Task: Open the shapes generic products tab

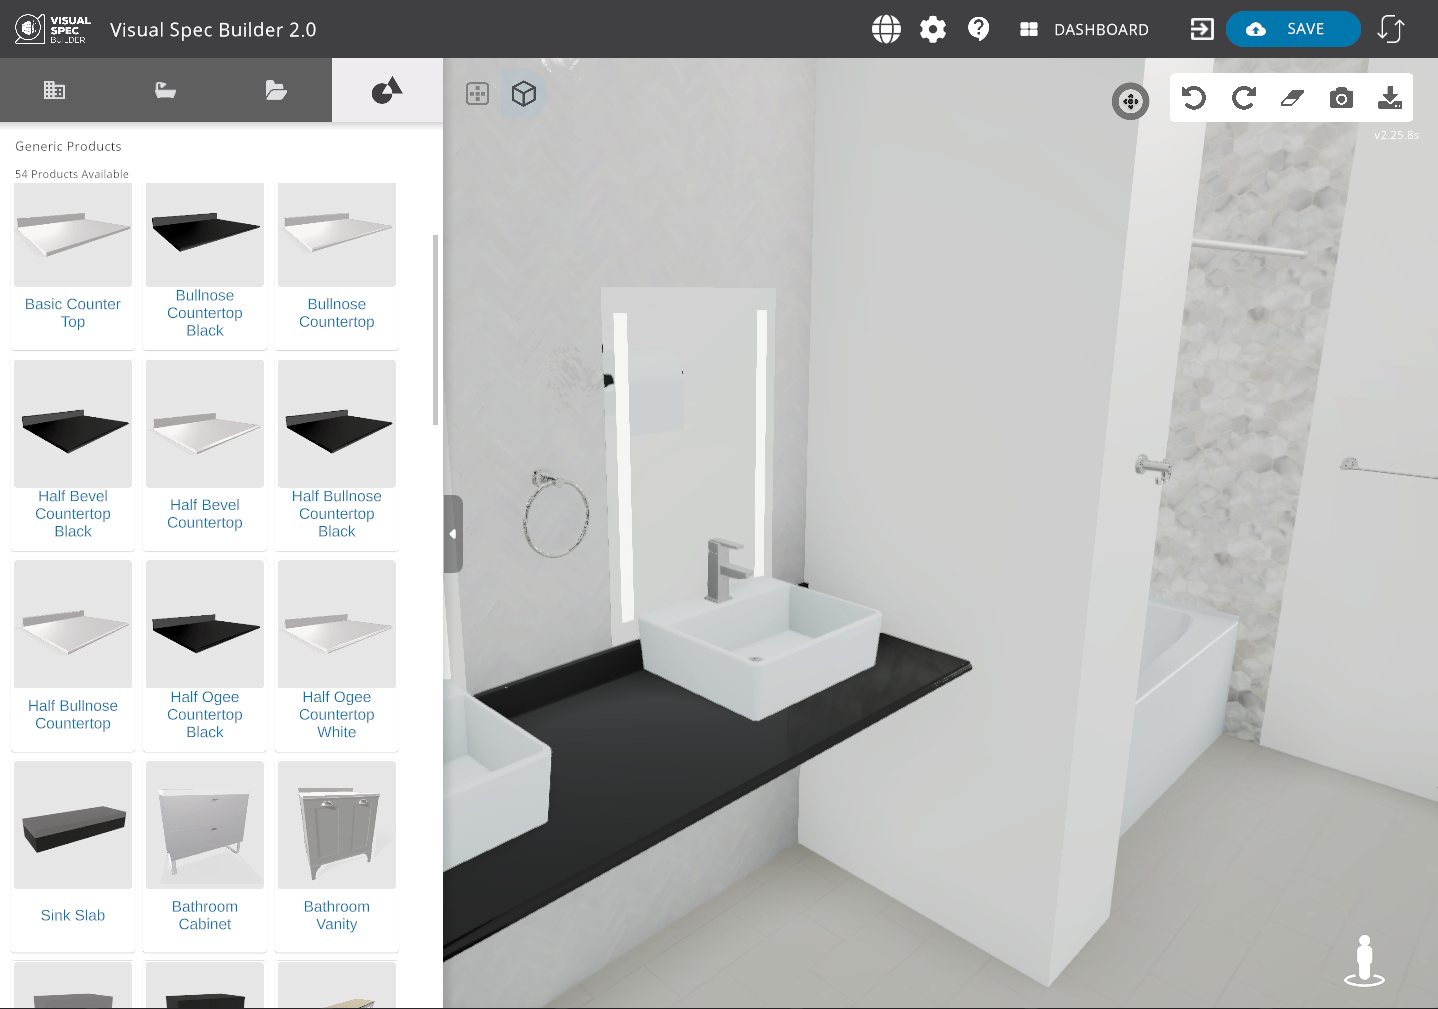Action: tap(387, 90)
